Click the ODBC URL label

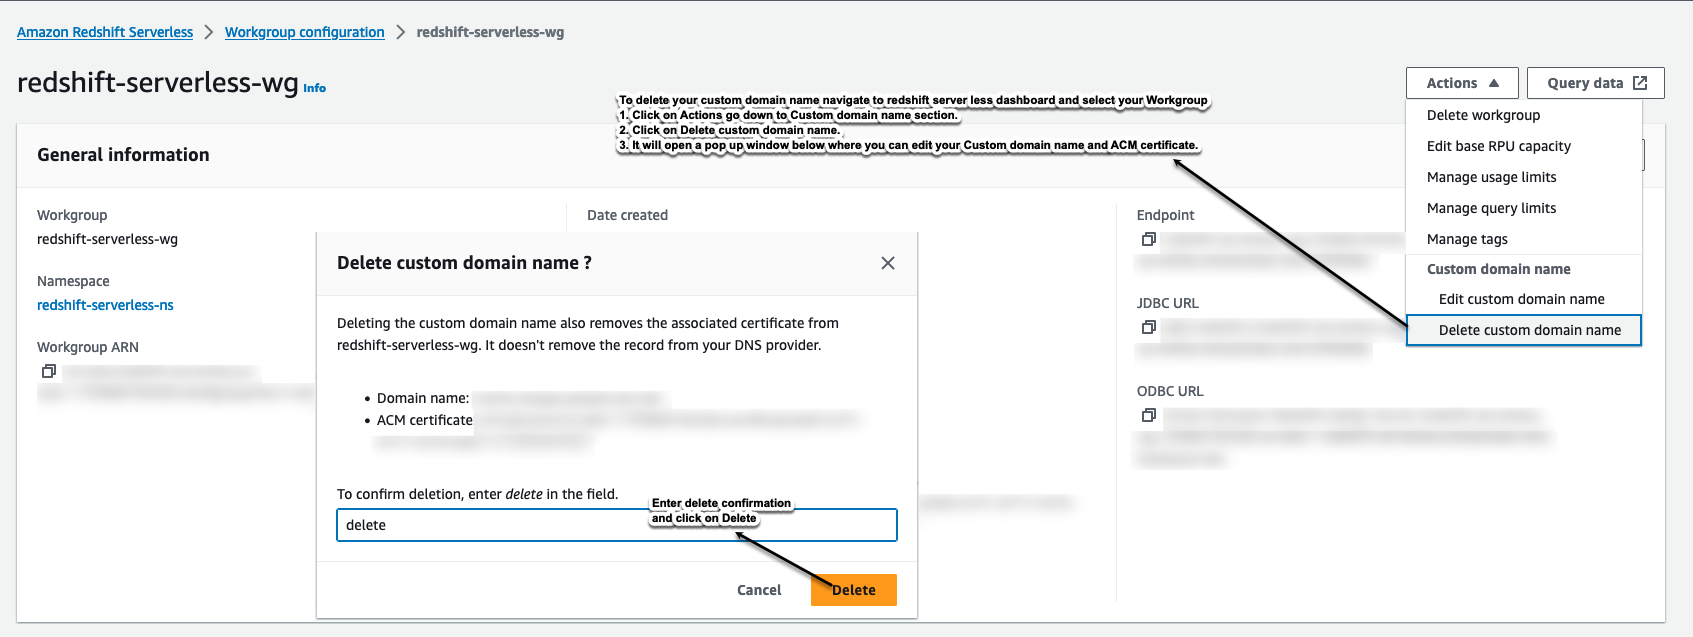tap(1170, 391)
